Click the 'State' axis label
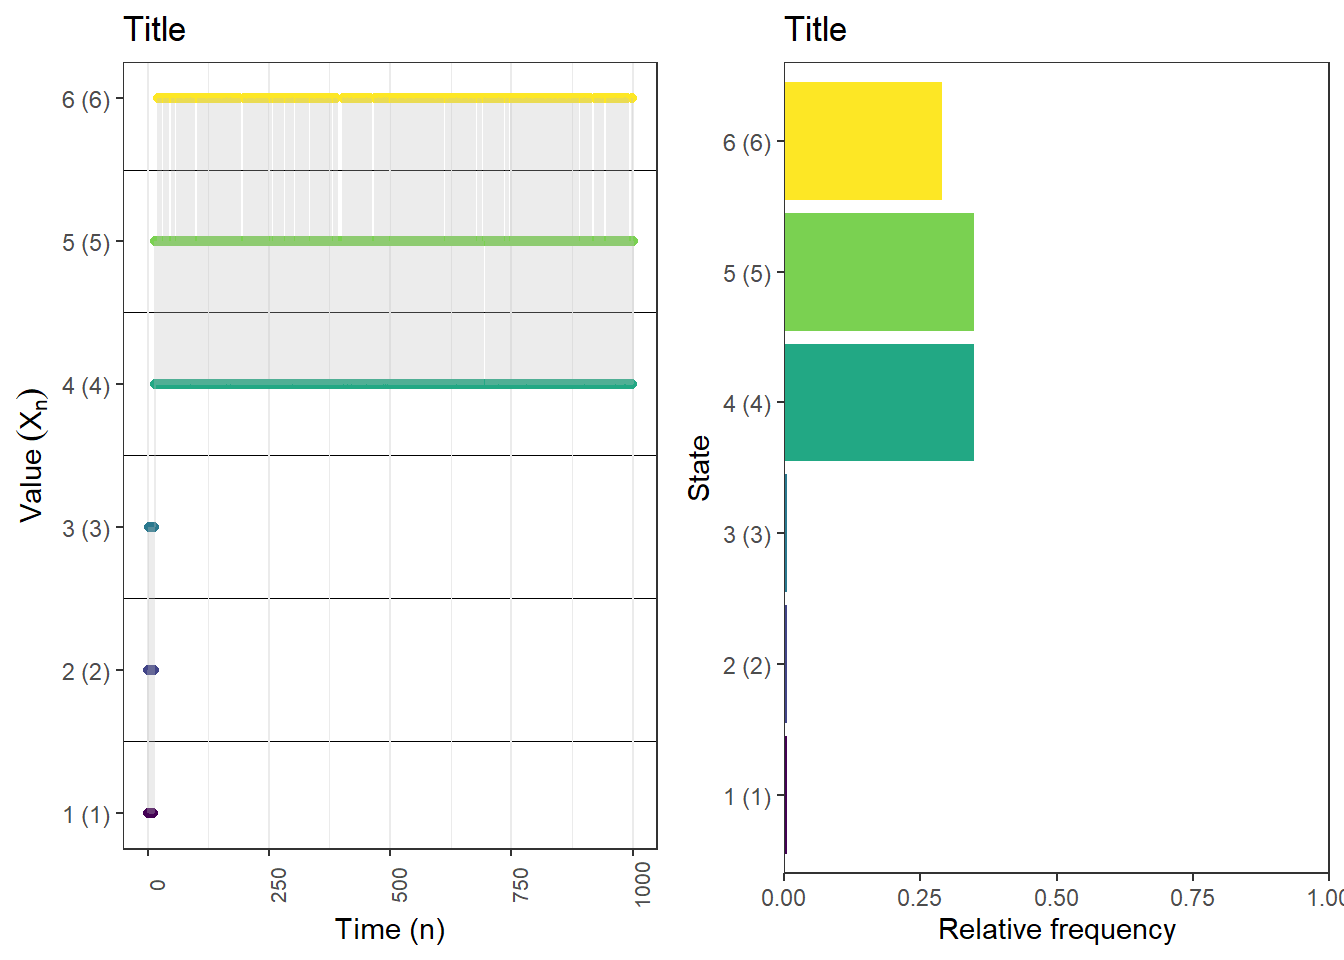1344x960 pixels. [x=699, y=468]
